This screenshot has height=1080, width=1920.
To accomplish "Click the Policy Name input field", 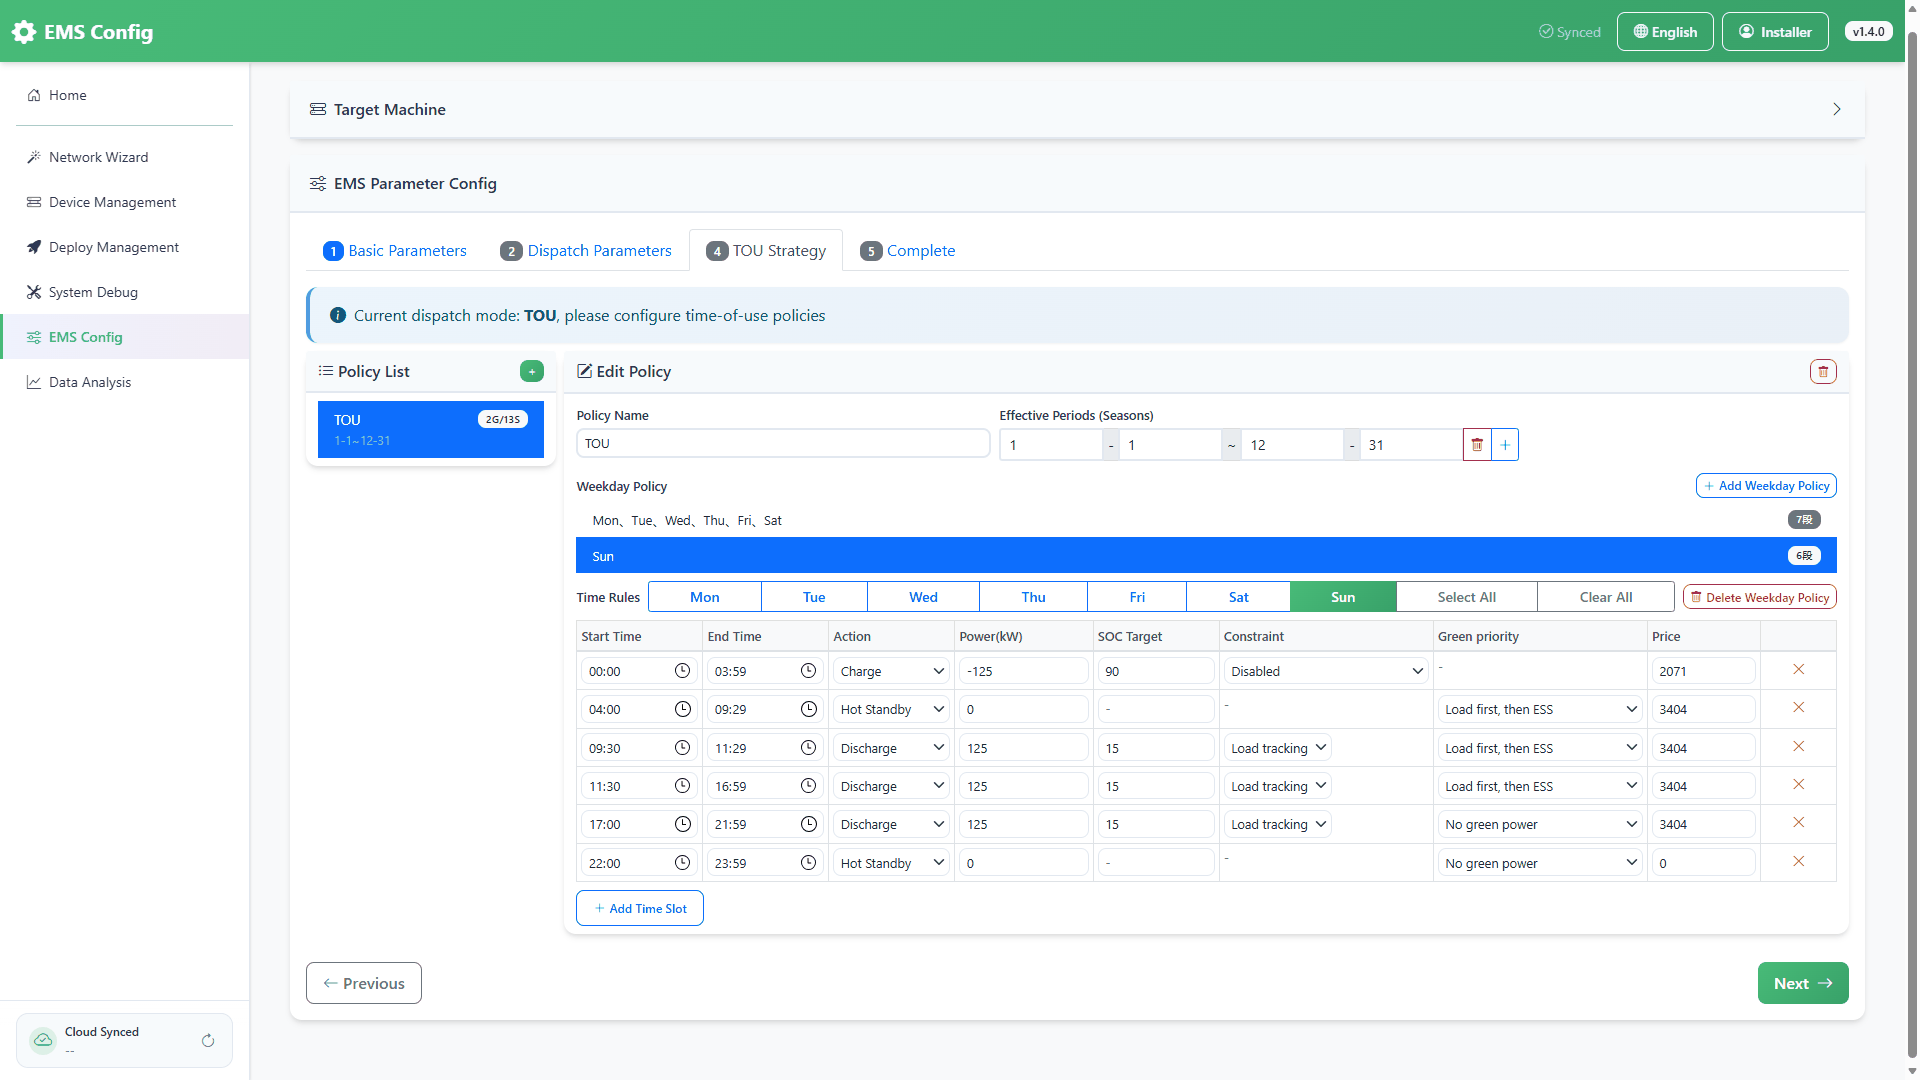I will click(783, 444).
